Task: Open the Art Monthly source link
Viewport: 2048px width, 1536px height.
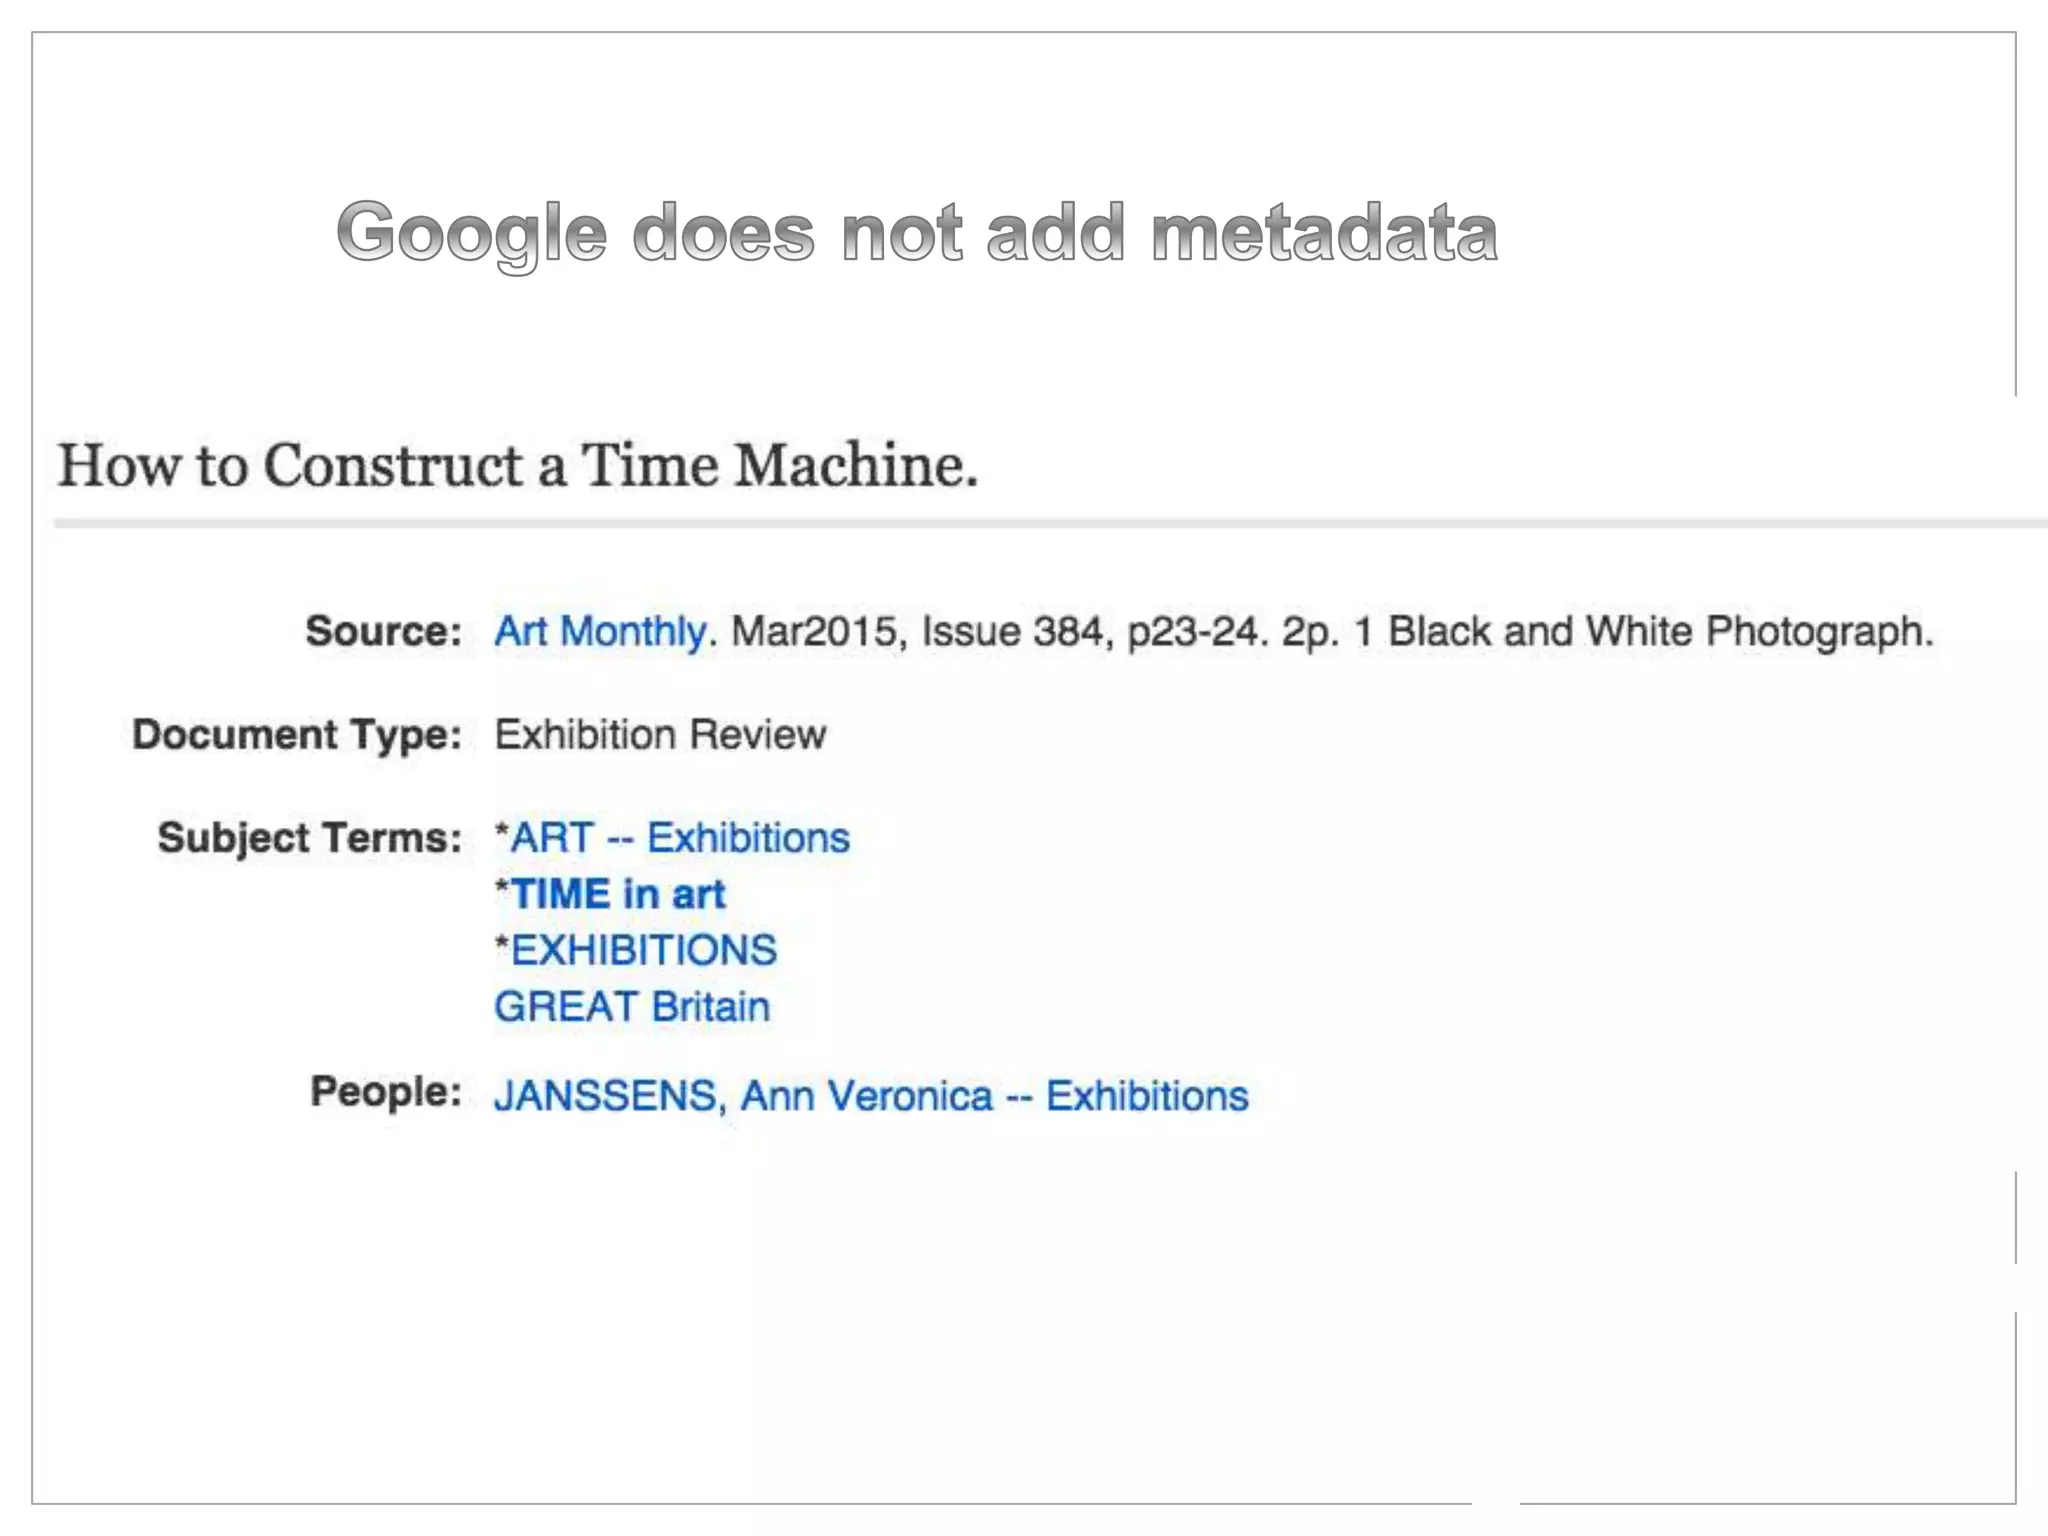Action: tap(600, 632)
